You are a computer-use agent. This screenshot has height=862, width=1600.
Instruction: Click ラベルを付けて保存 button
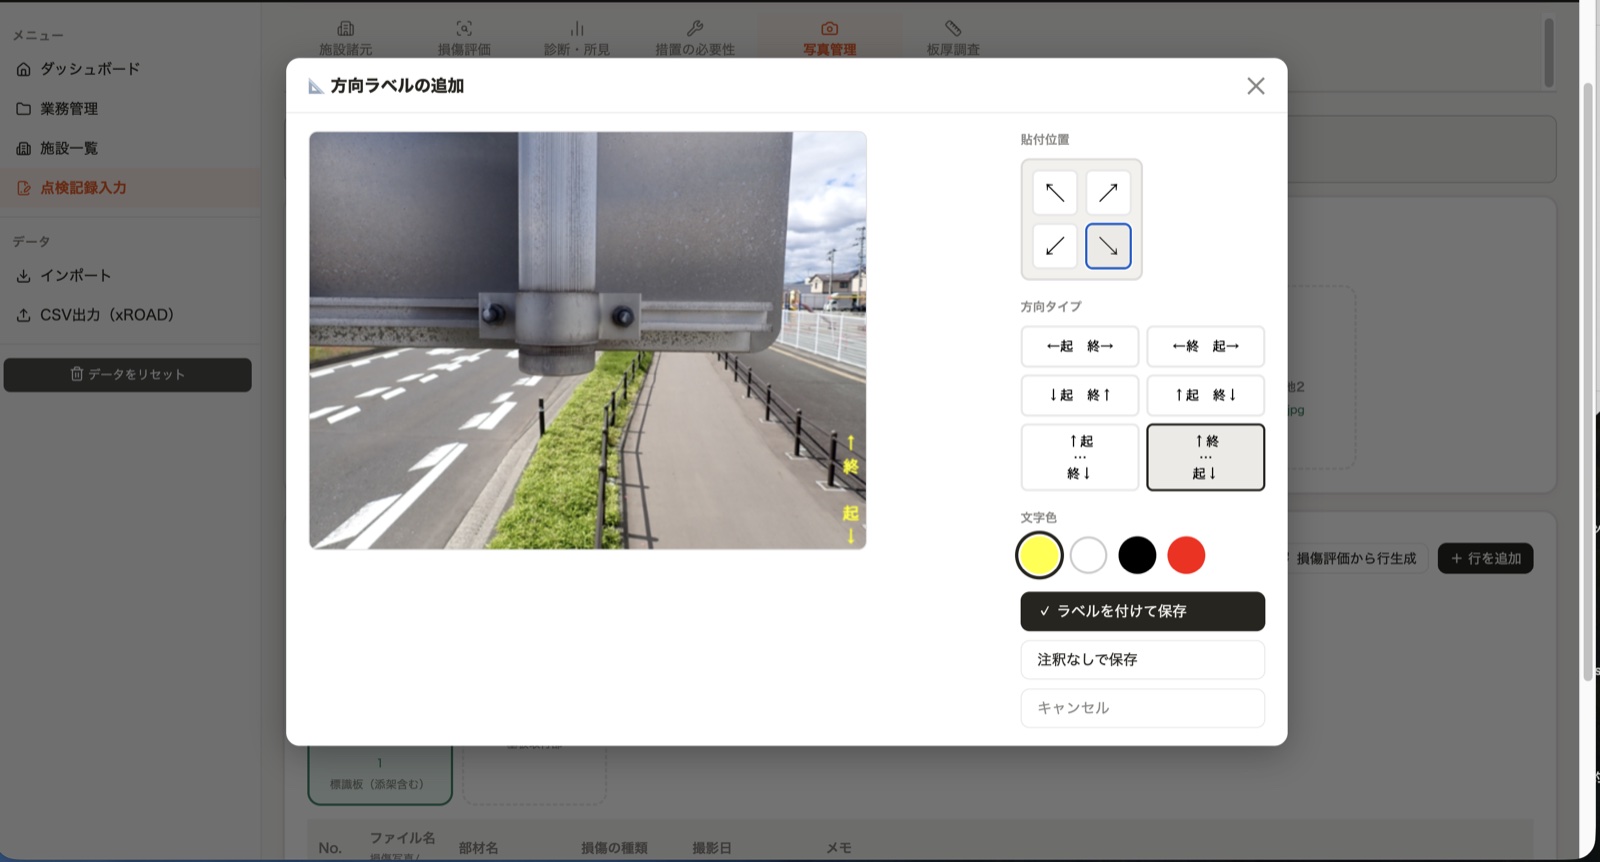tap(1142, 611)
